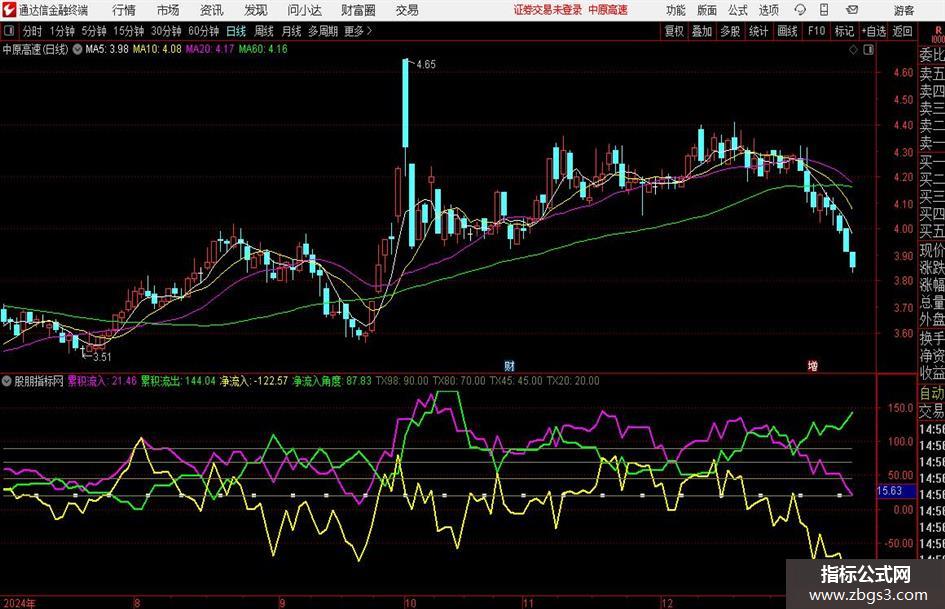Open the 公式 menu
The image size is (945, 609).
click(x=738, y=10)
